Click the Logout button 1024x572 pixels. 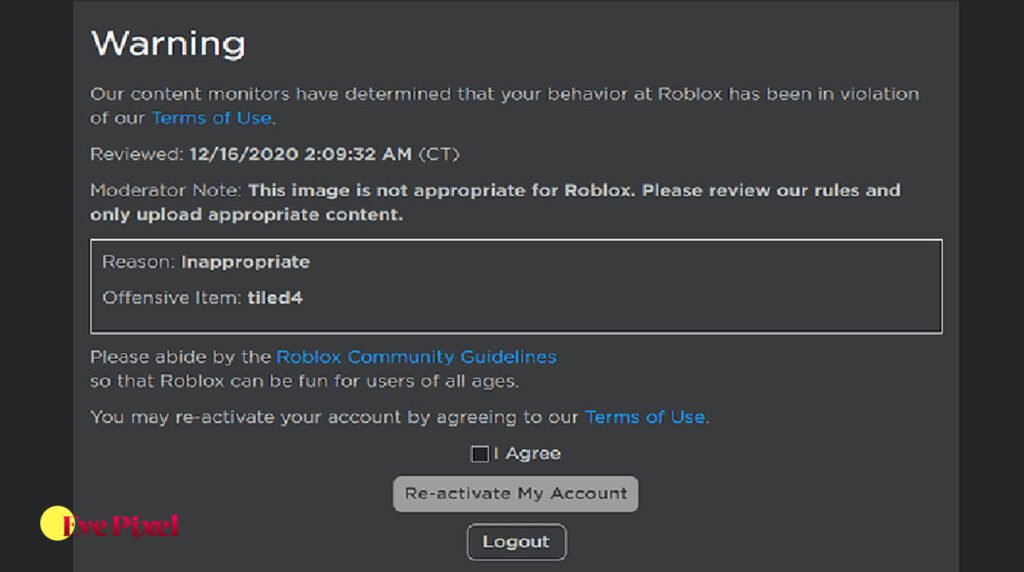click(516, 542)
